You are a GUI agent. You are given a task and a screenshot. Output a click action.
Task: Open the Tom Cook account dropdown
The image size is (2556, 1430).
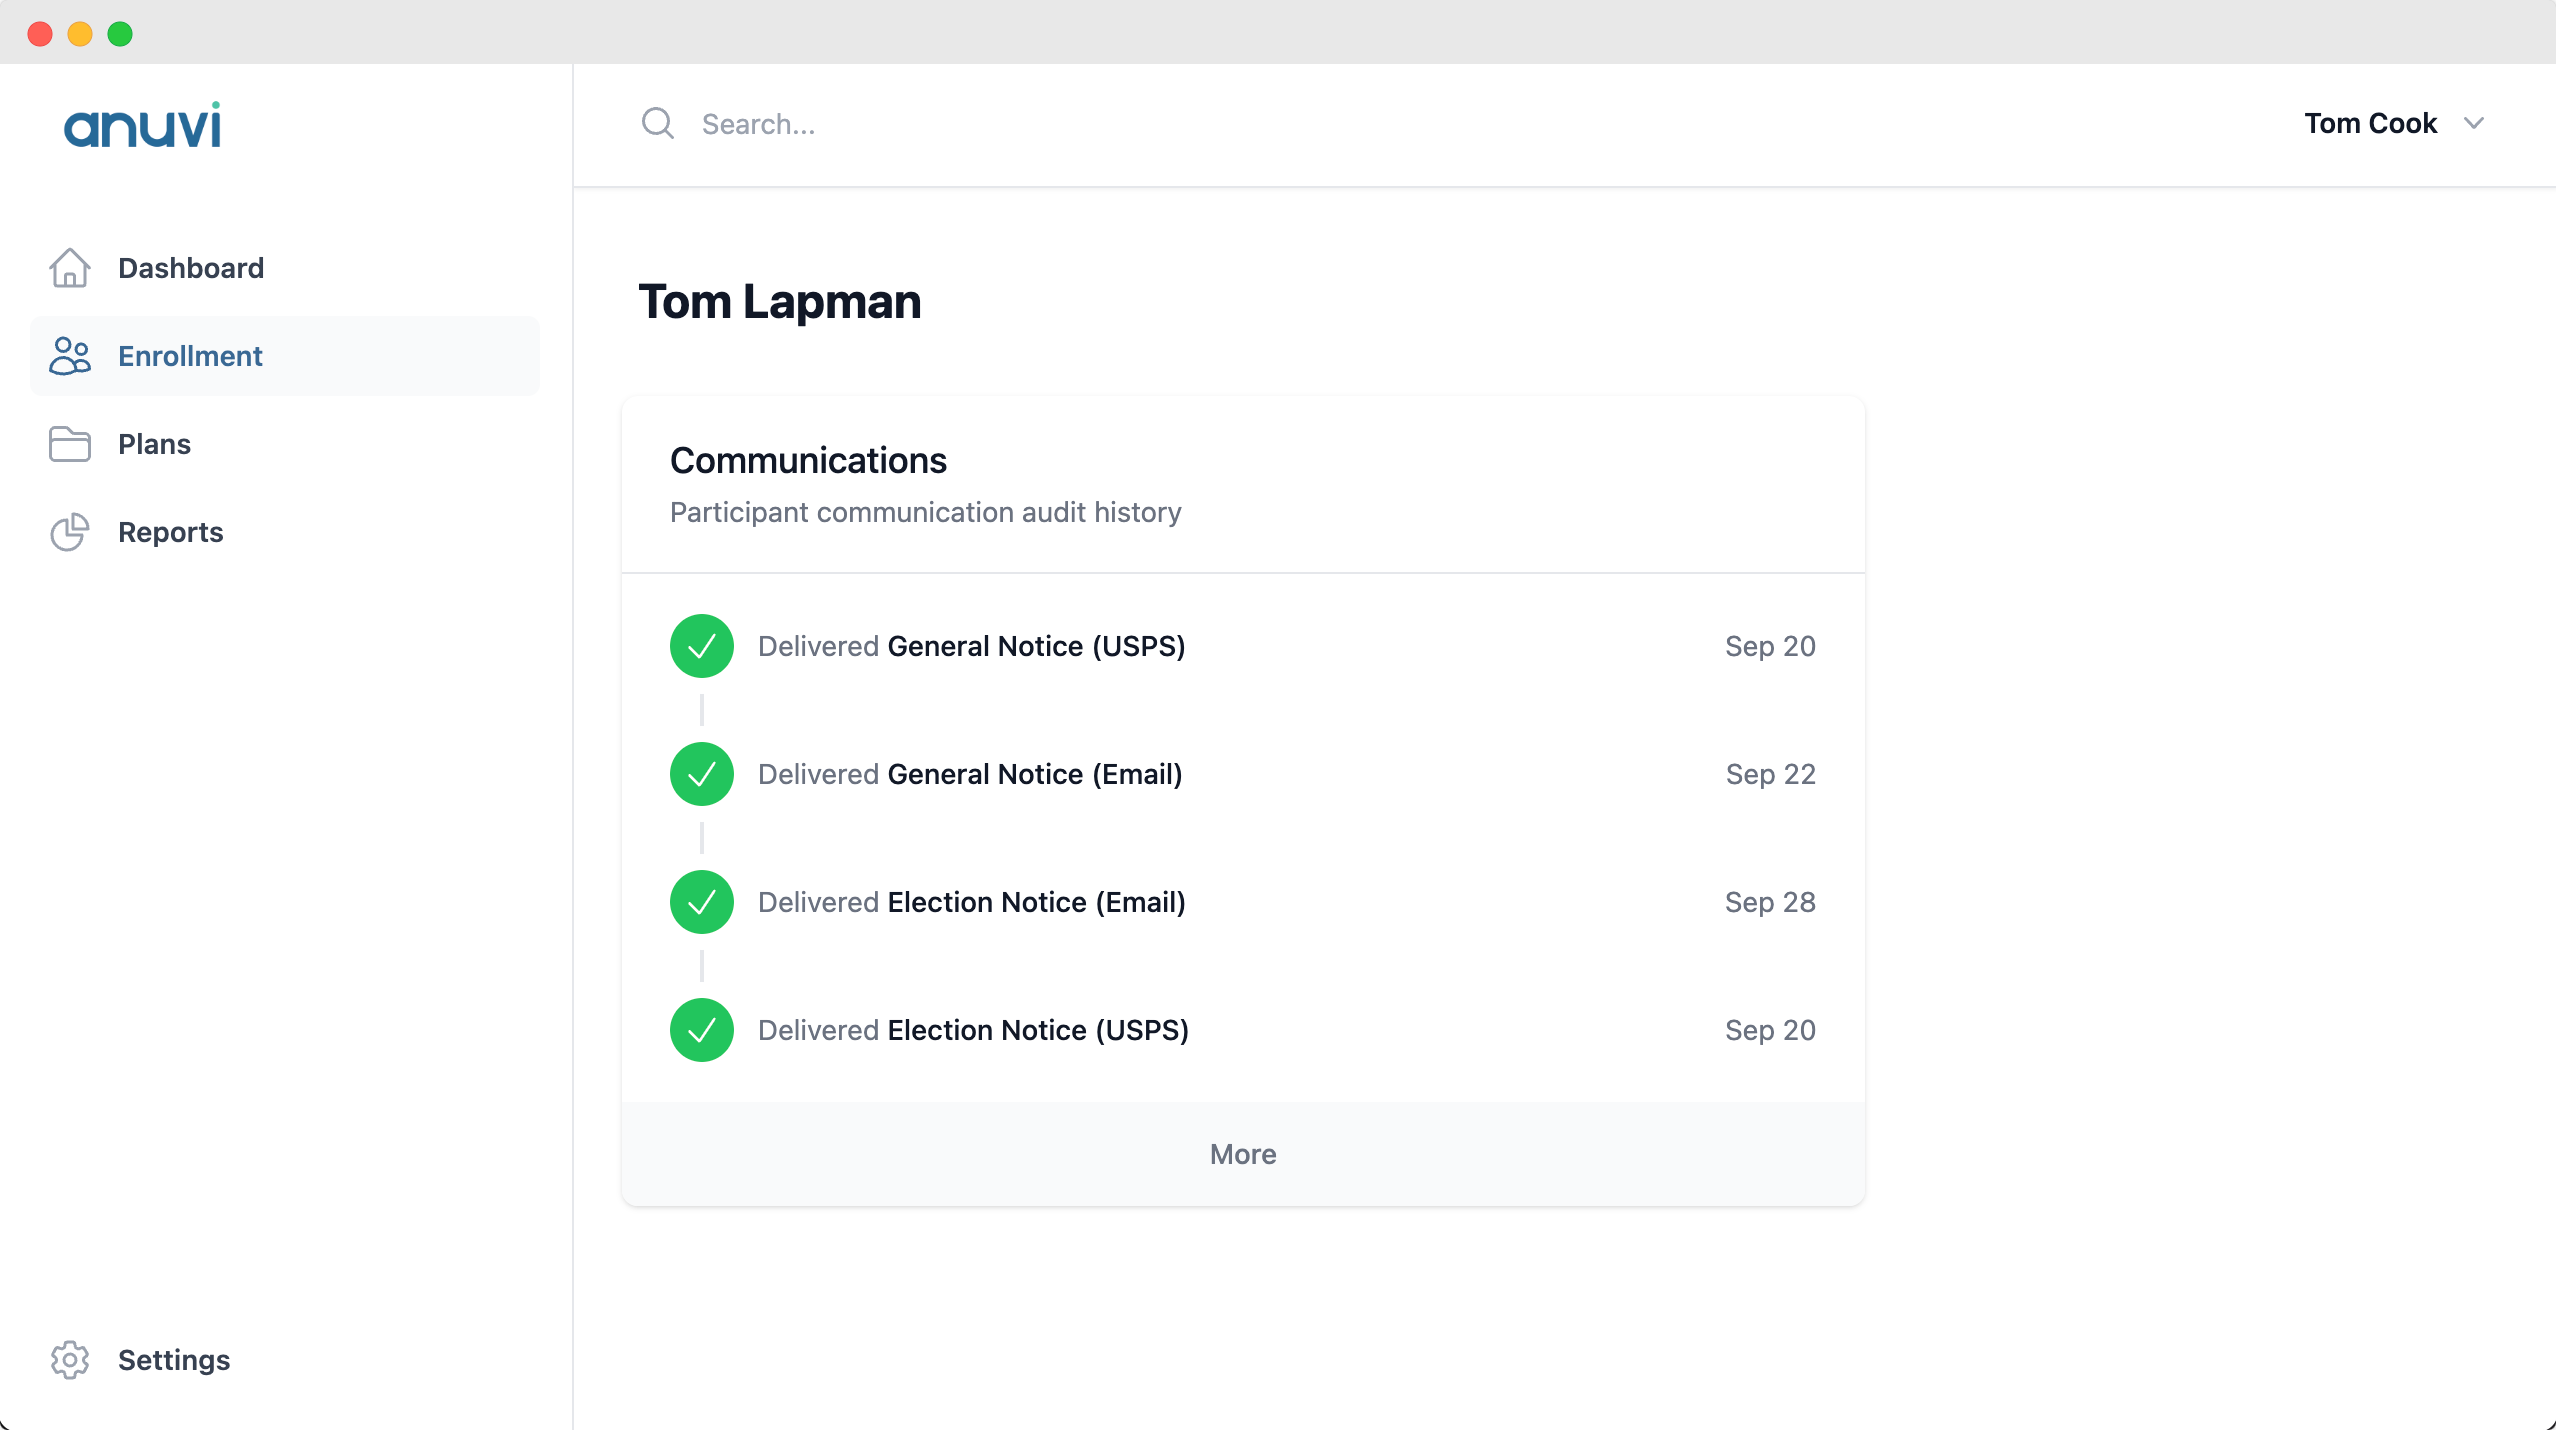click(x=2370, y=123)
